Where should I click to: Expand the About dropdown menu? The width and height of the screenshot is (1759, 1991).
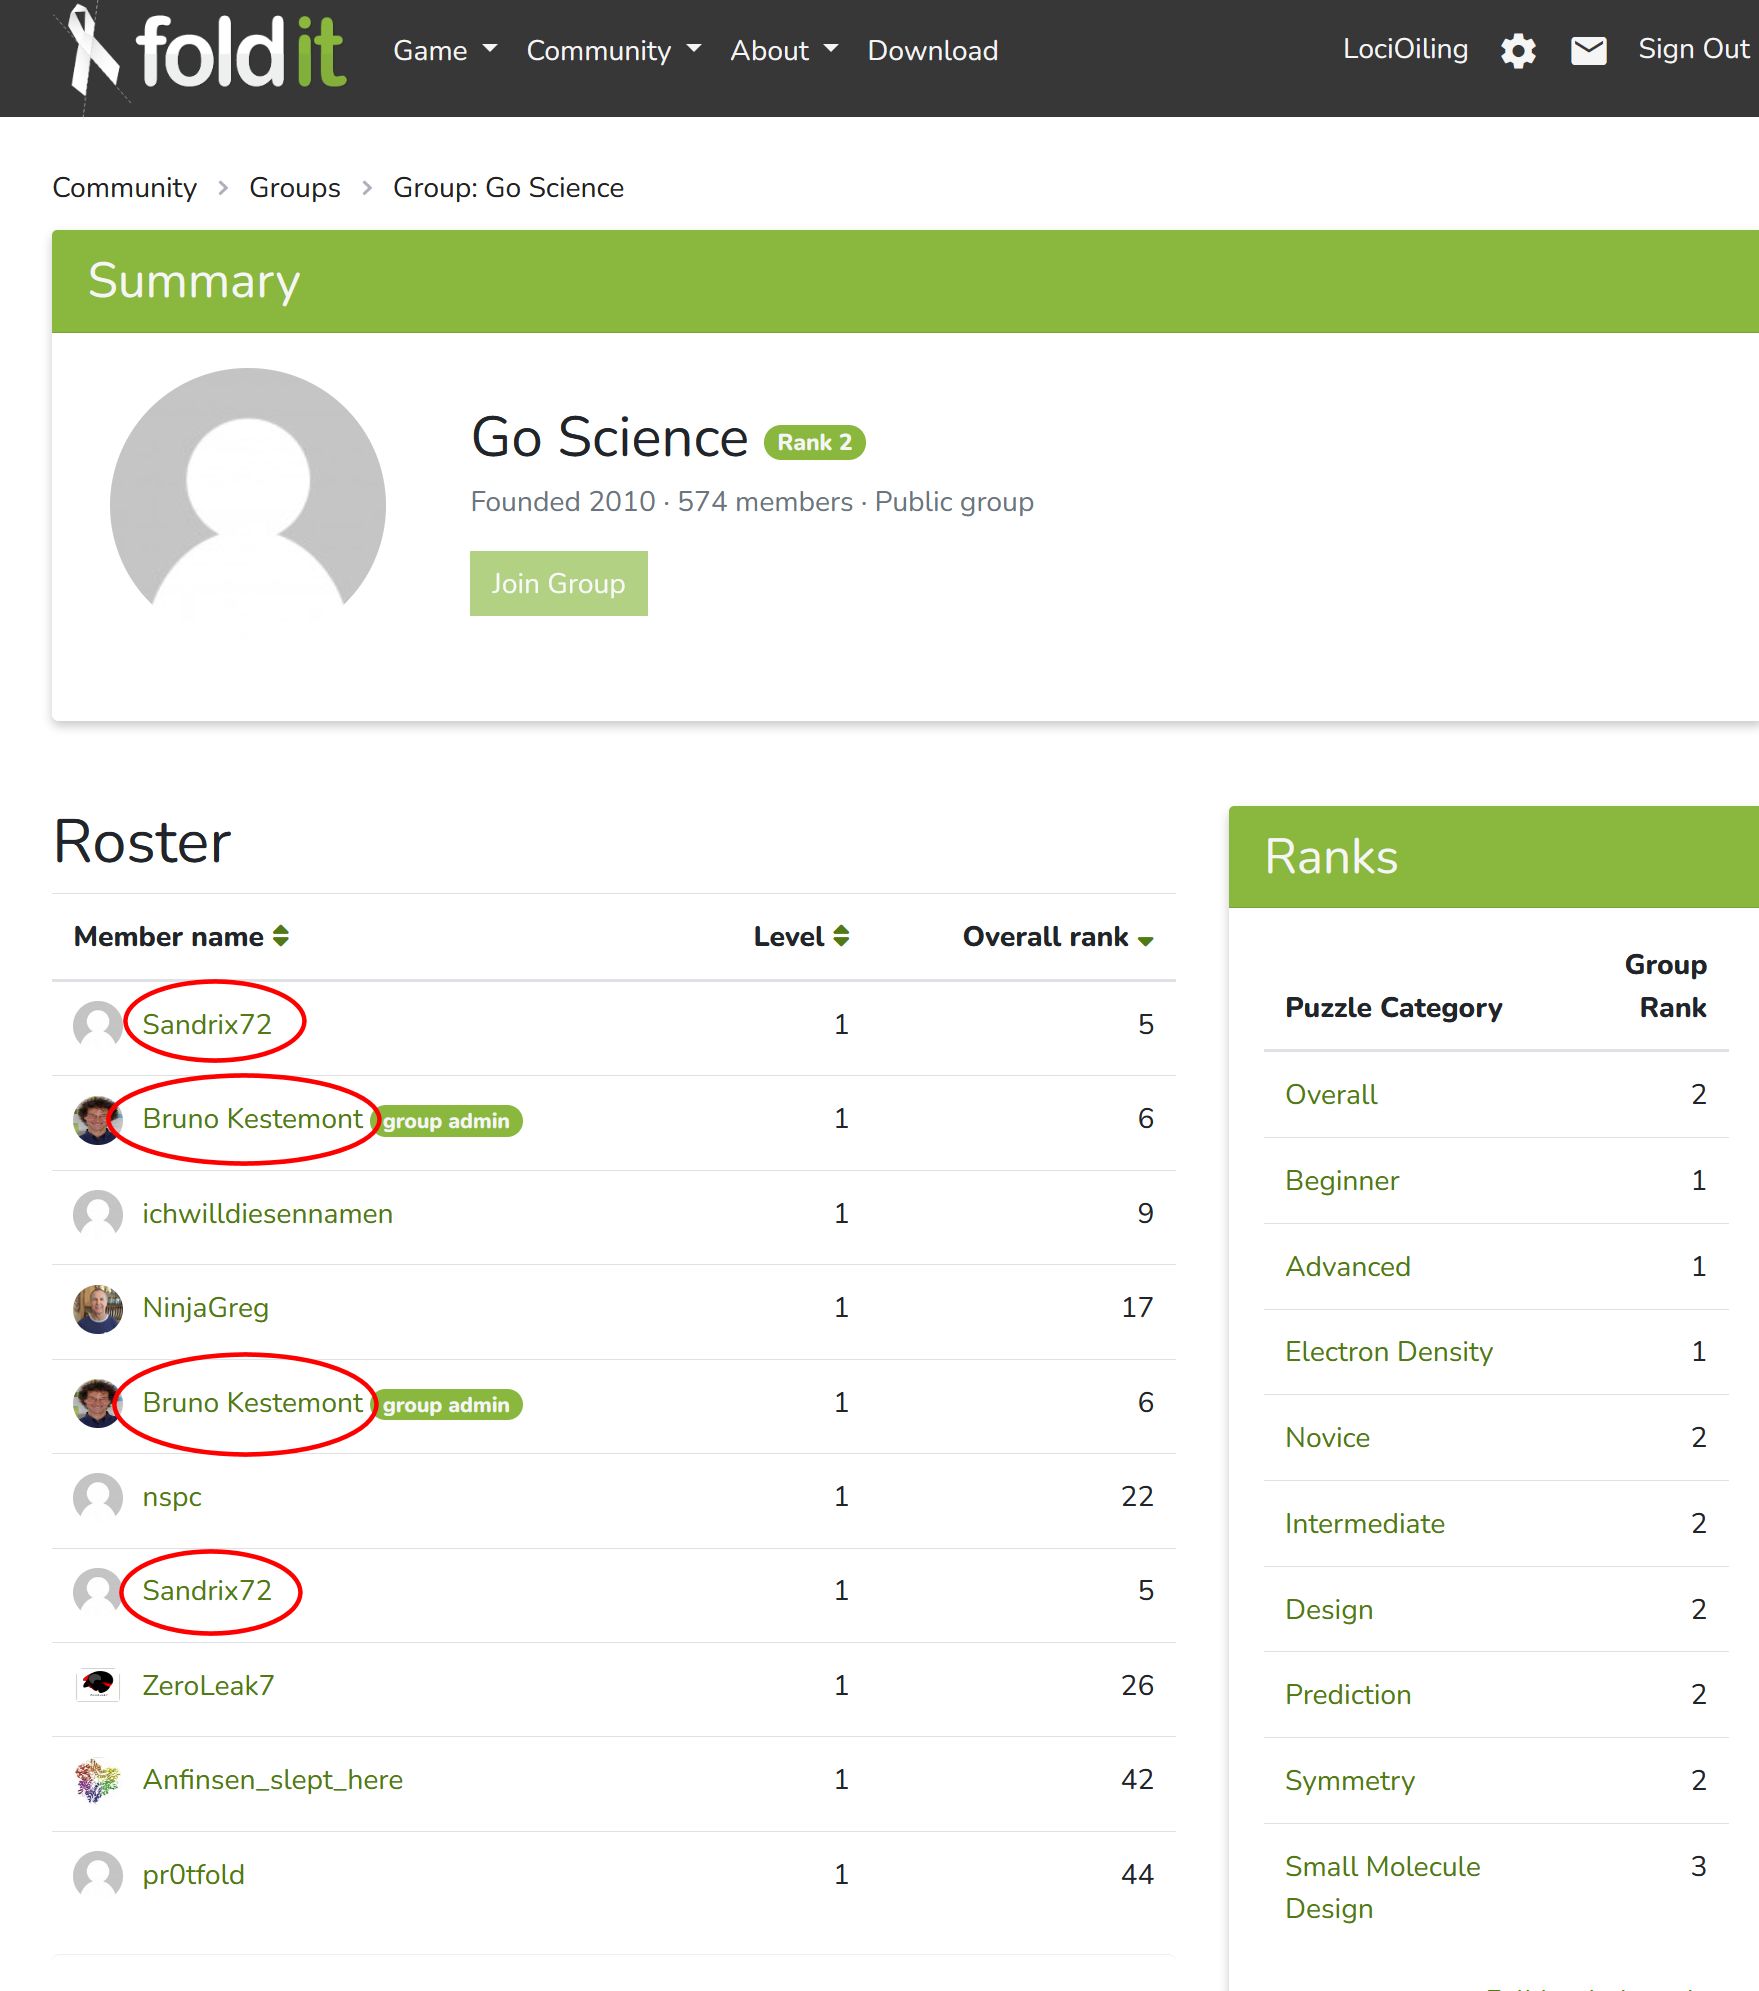(x=783, y=51)
